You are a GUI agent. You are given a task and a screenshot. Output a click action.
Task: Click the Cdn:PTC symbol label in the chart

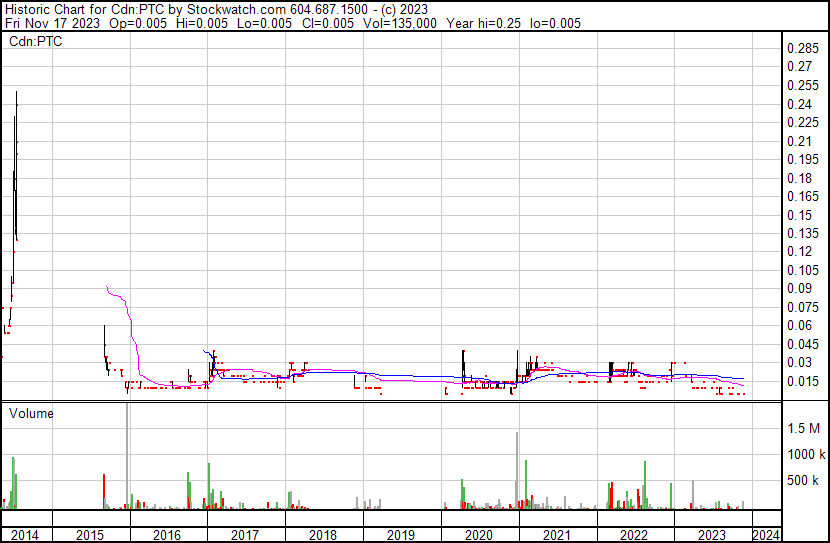[35, 41]
